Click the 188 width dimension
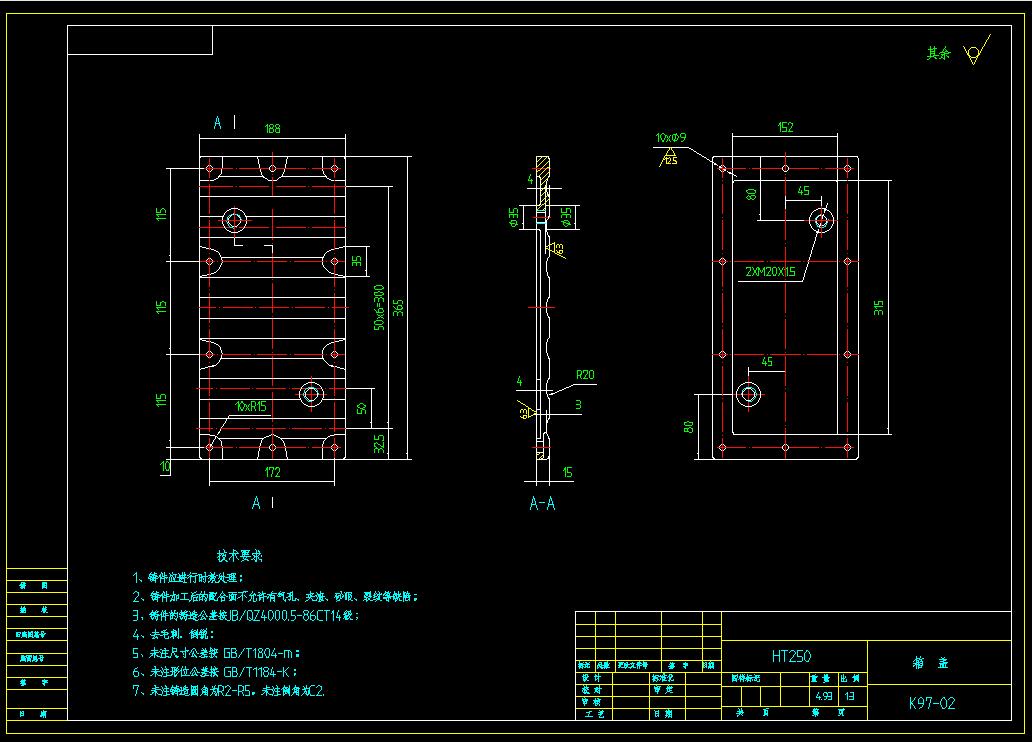 click(x=272, y=128)
